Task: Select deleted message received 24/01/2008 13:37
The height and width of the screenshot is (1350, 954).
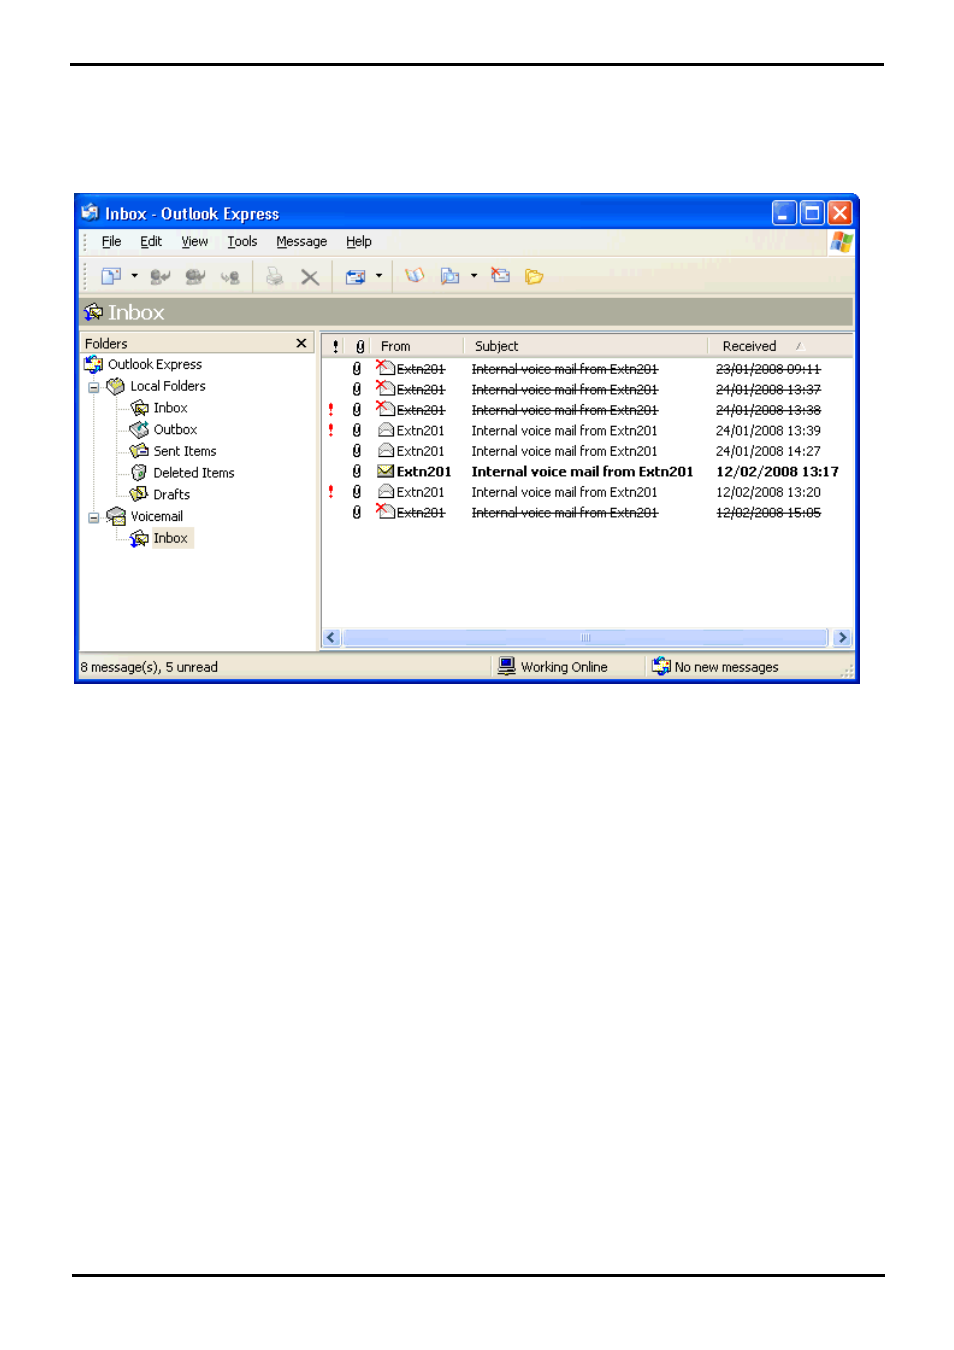Action: tap(587, 390)
